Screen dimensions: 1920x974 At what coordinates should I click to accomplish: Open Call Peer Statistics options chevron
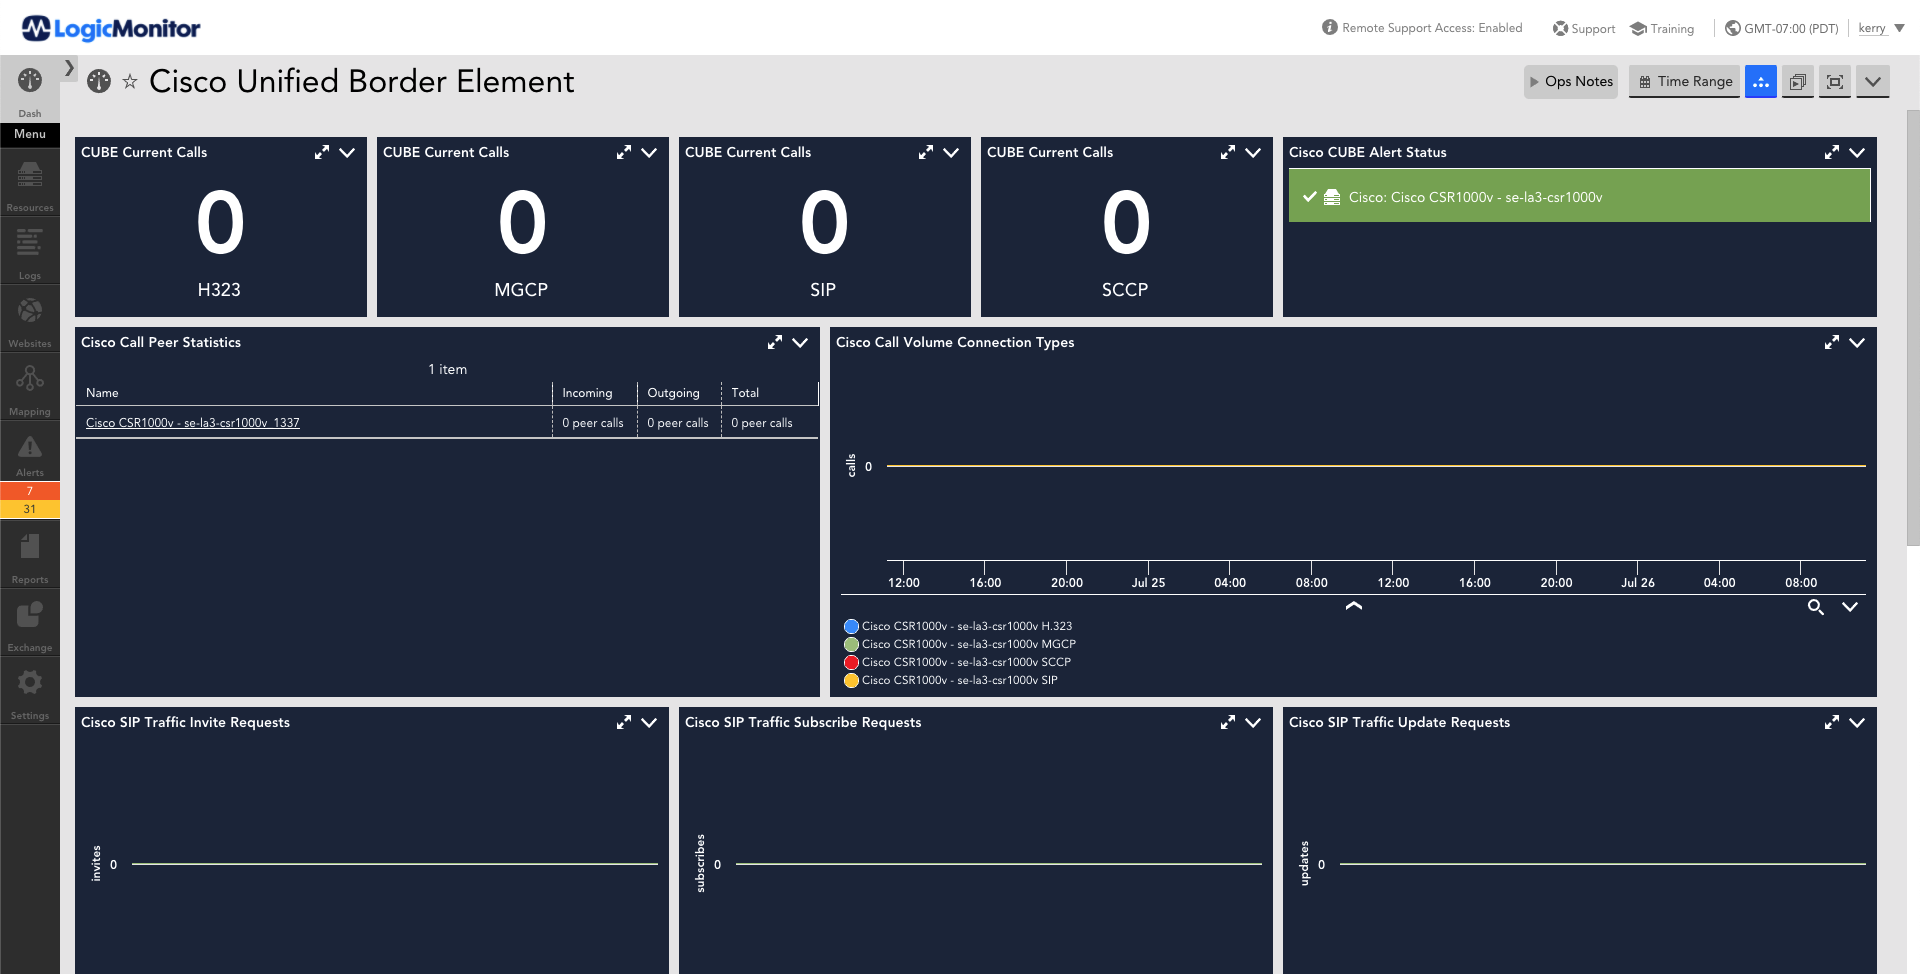[x=800, y=342]
